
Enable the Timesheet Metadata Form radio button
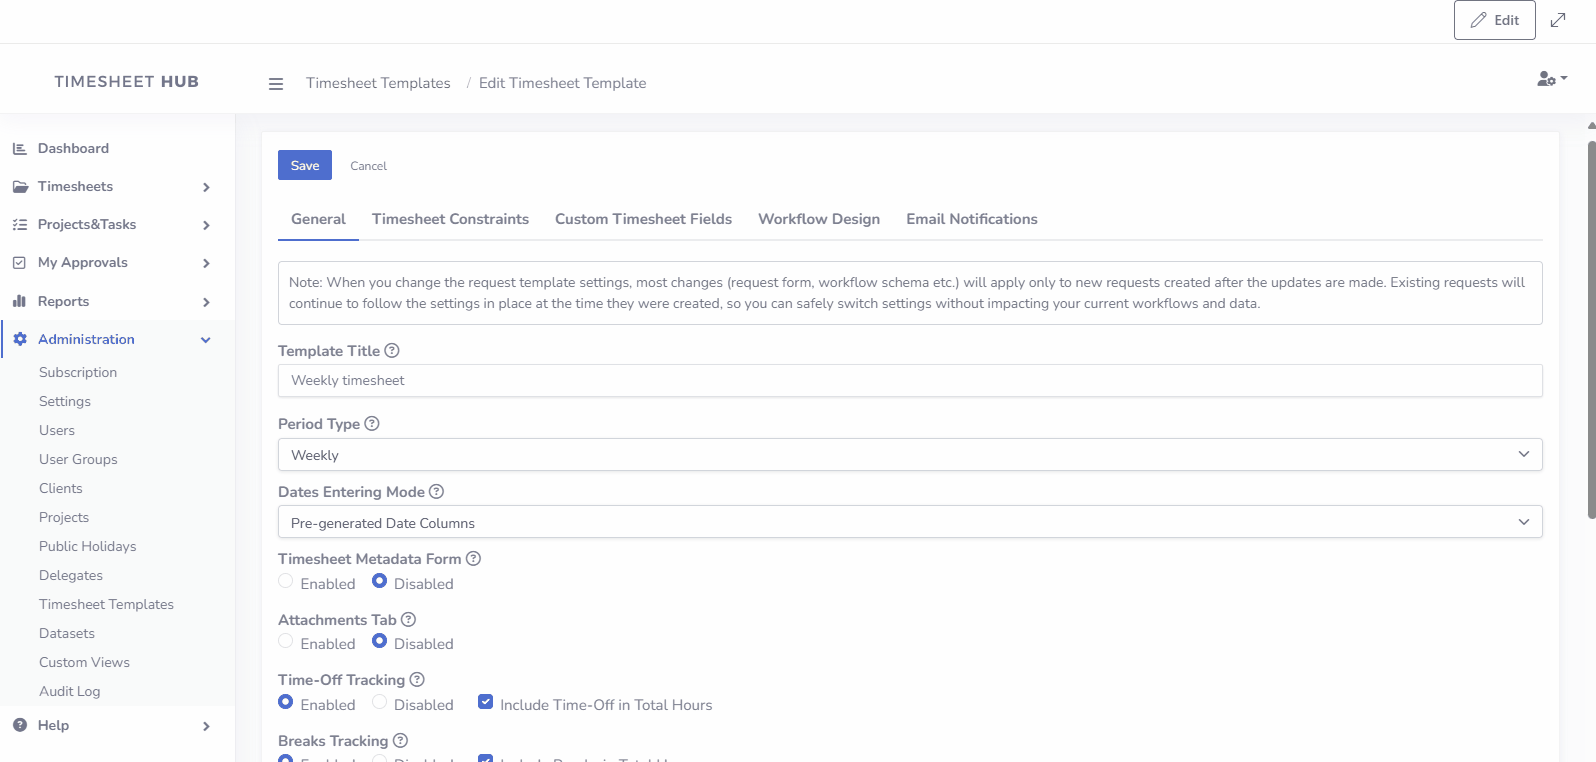click(x=286, y=582)
